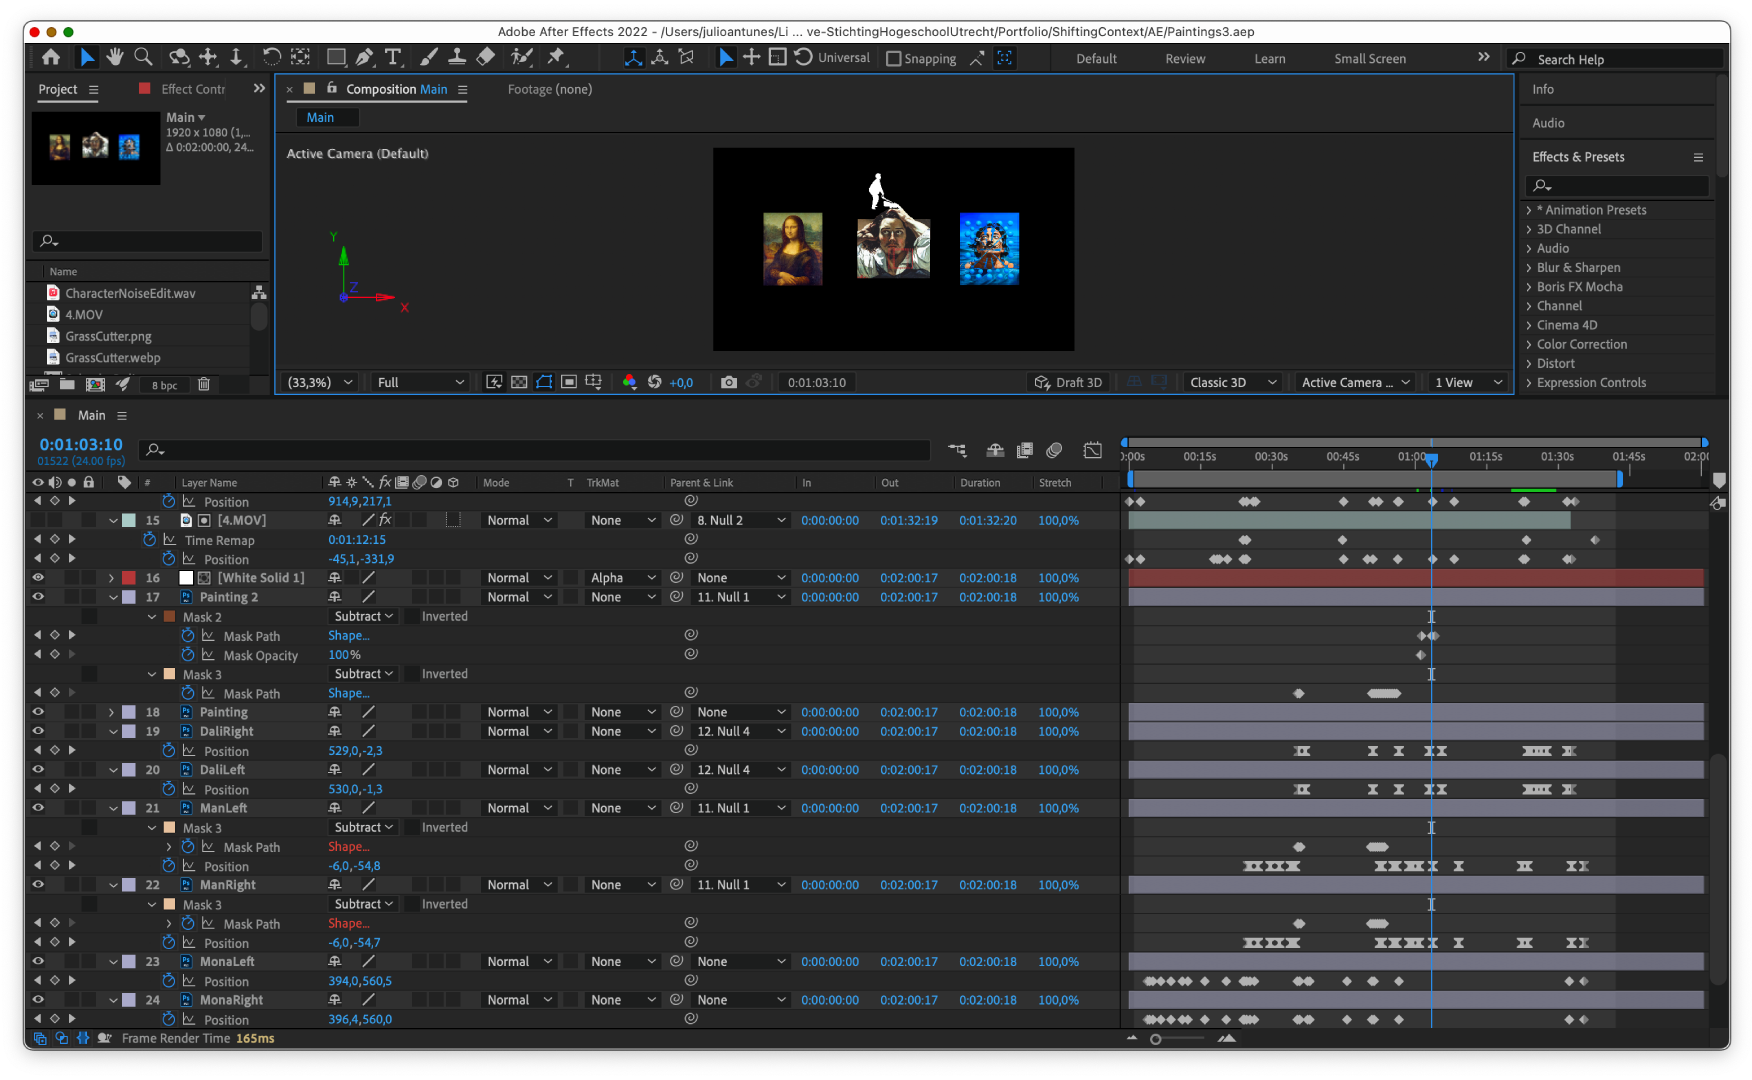Viewport: 1752px width, 1080px height.
Task: Switch to Small Screen workspace
Action: point(1370,58)
